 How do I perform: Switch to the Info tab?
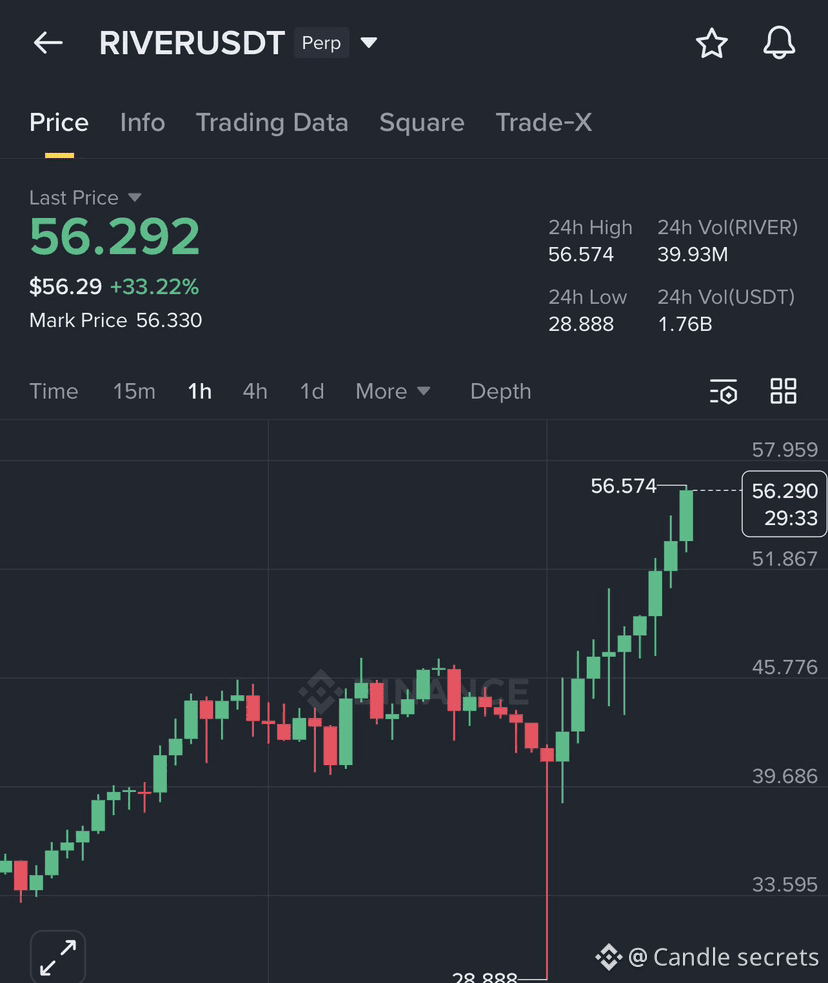(x=142, y=123)
